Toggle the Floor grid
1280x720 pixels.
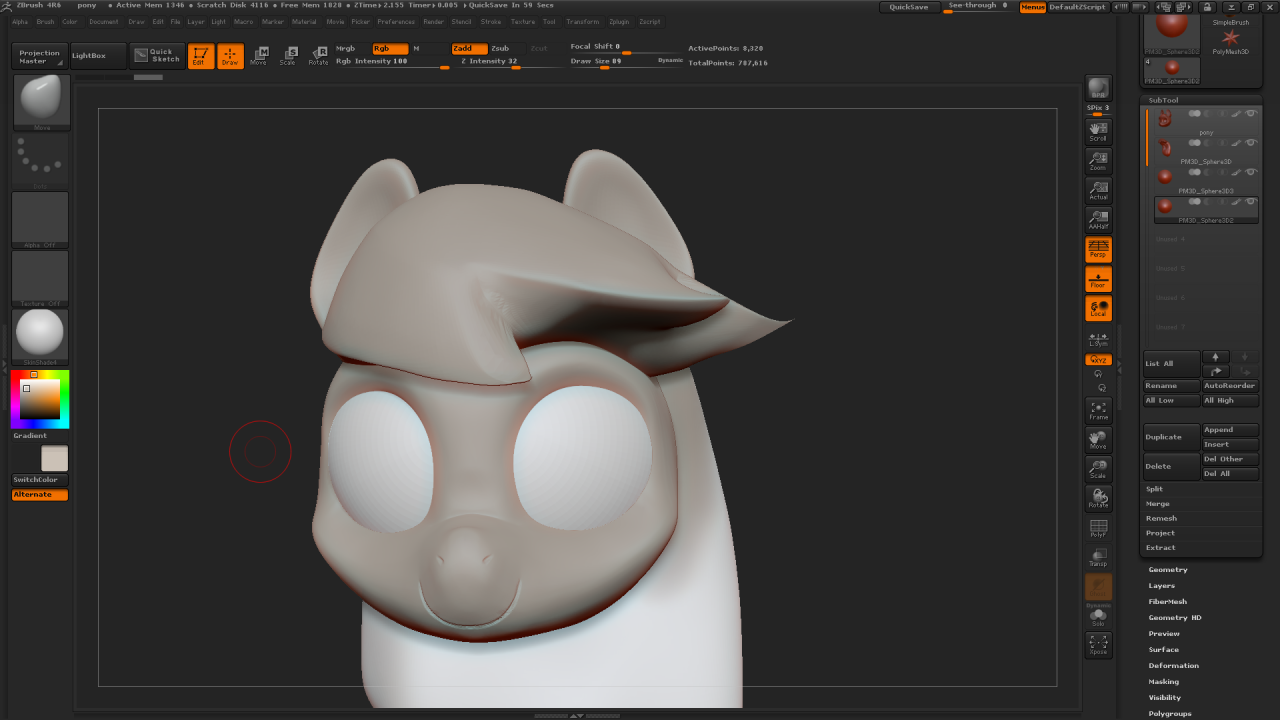tap(1098, 279)
